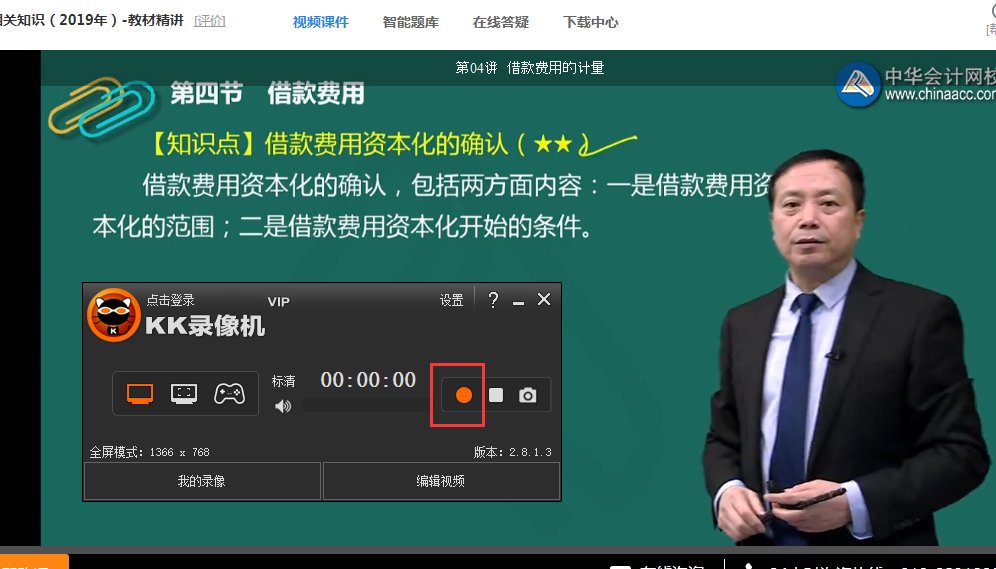
Task: Mute the KK recorder speaker icon
Action: tap(283, 406)
